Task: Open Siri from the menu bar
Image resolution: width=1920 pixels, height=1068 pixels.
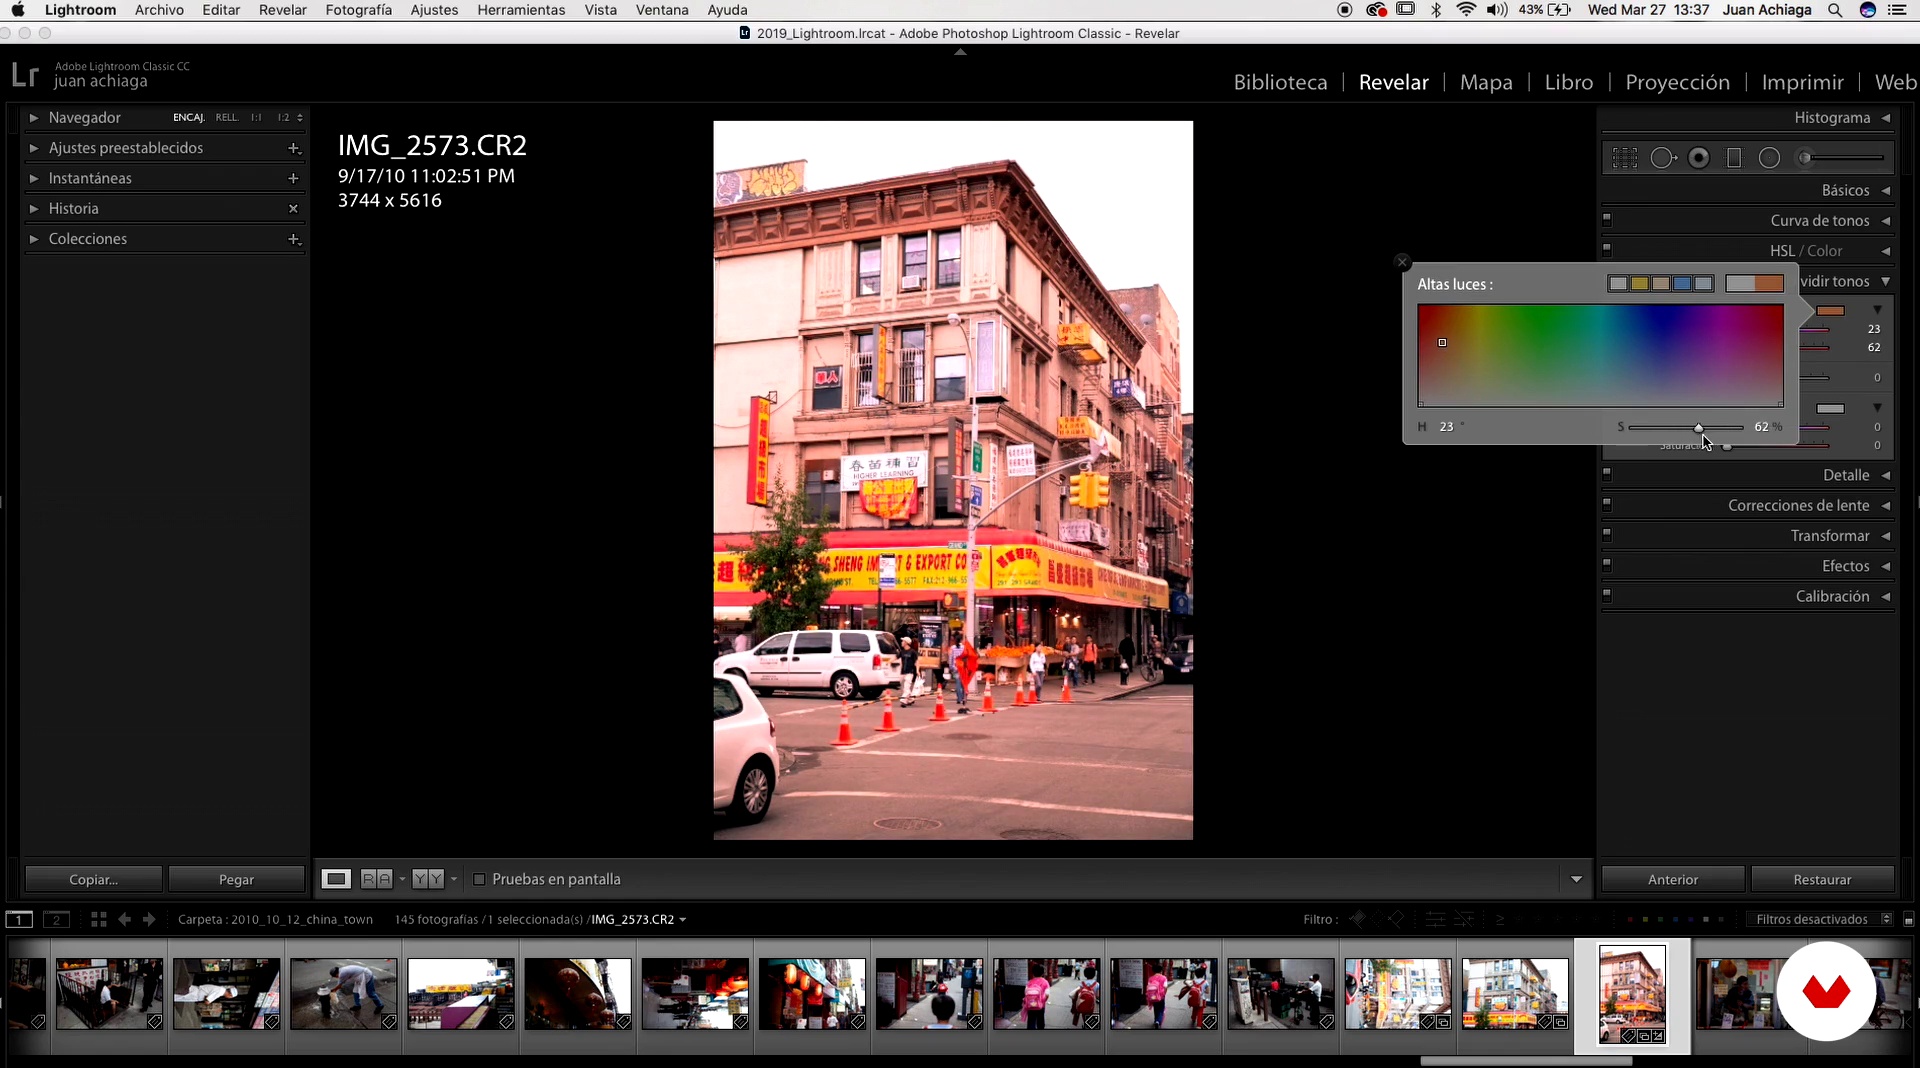Action: pos(1867,10)
